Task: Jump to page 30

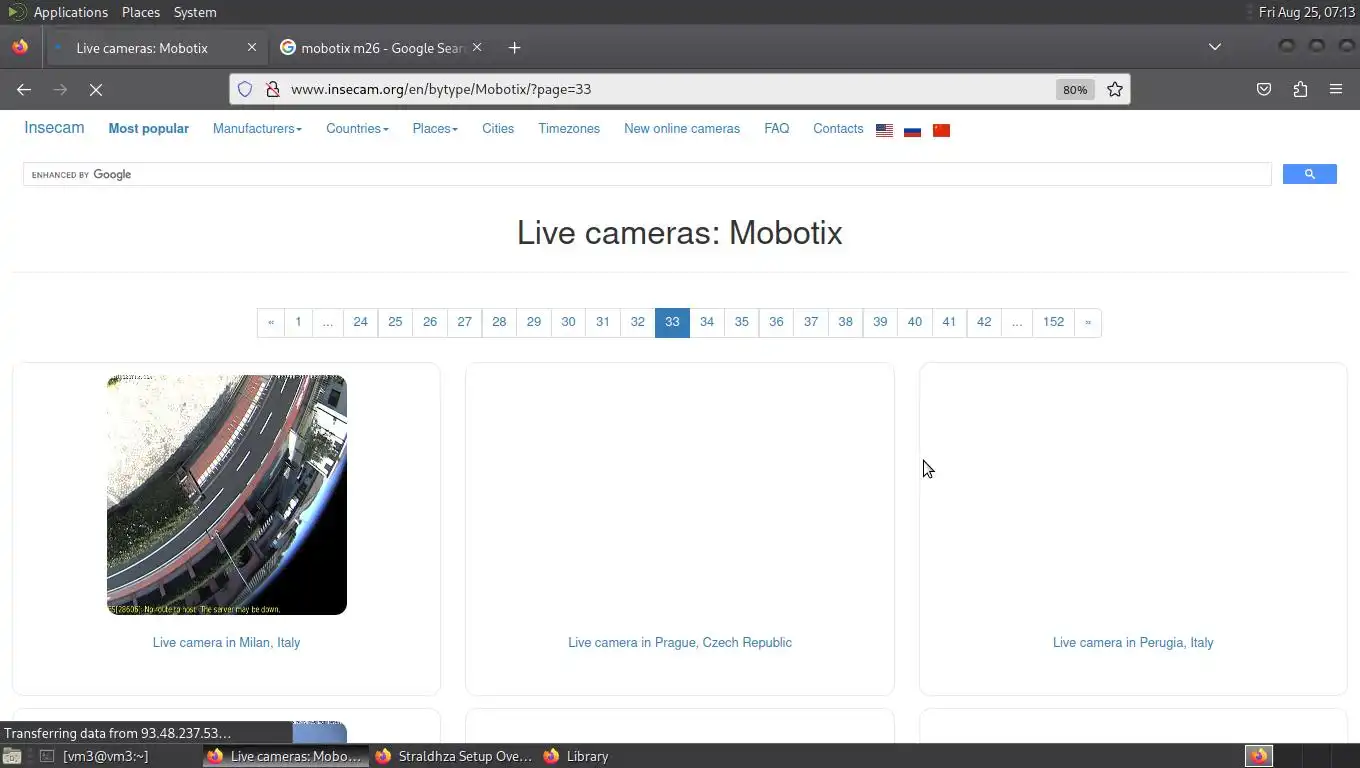Action: (568, 322)
